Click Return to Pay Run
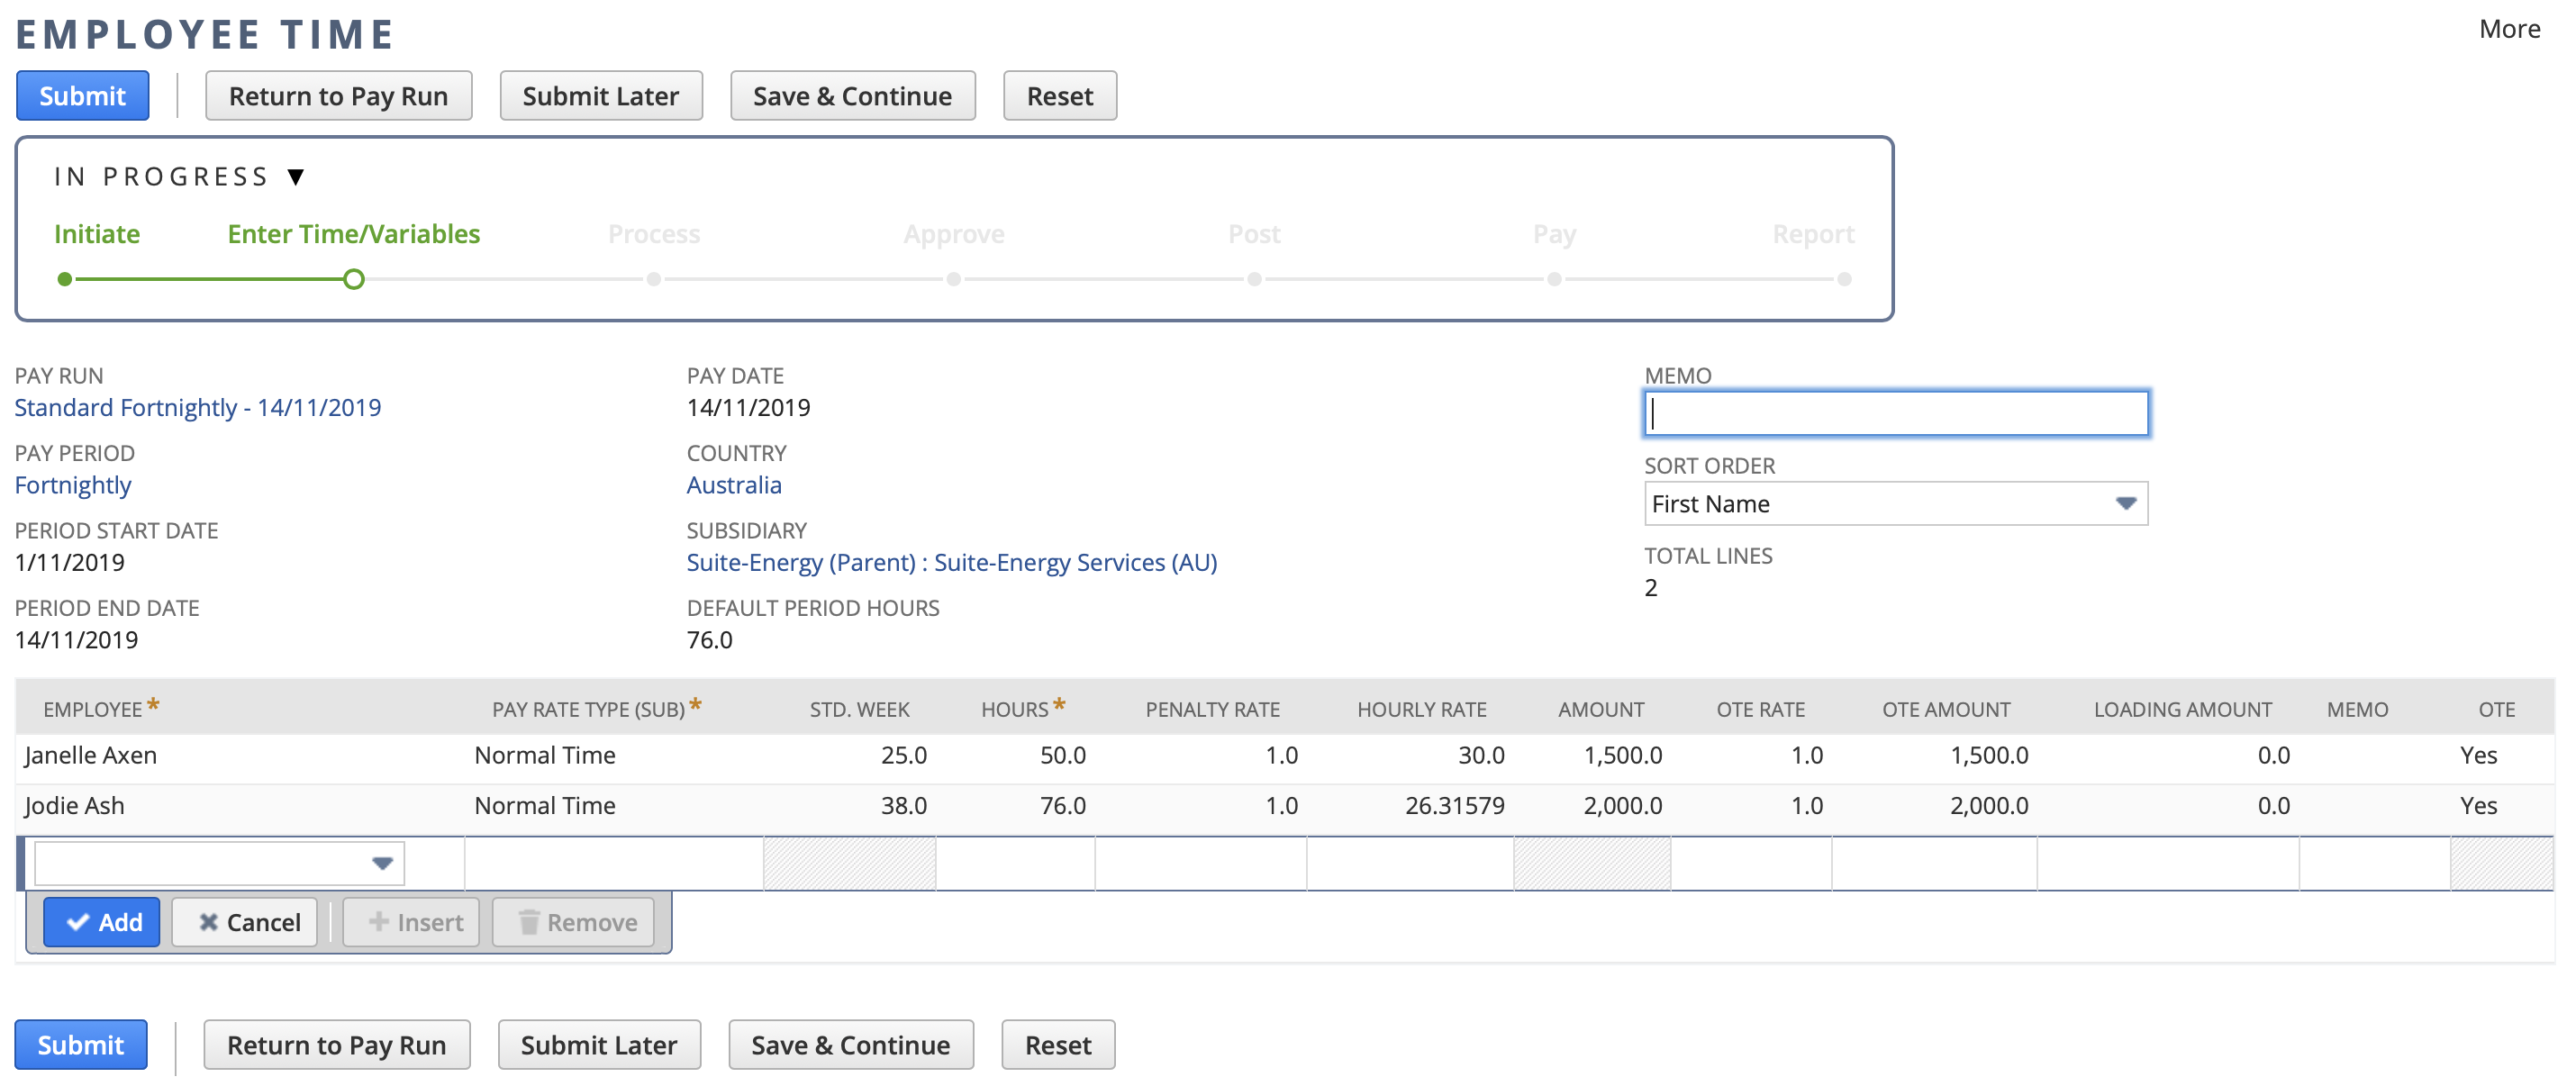The image size is (2576, 1086). 338,95
